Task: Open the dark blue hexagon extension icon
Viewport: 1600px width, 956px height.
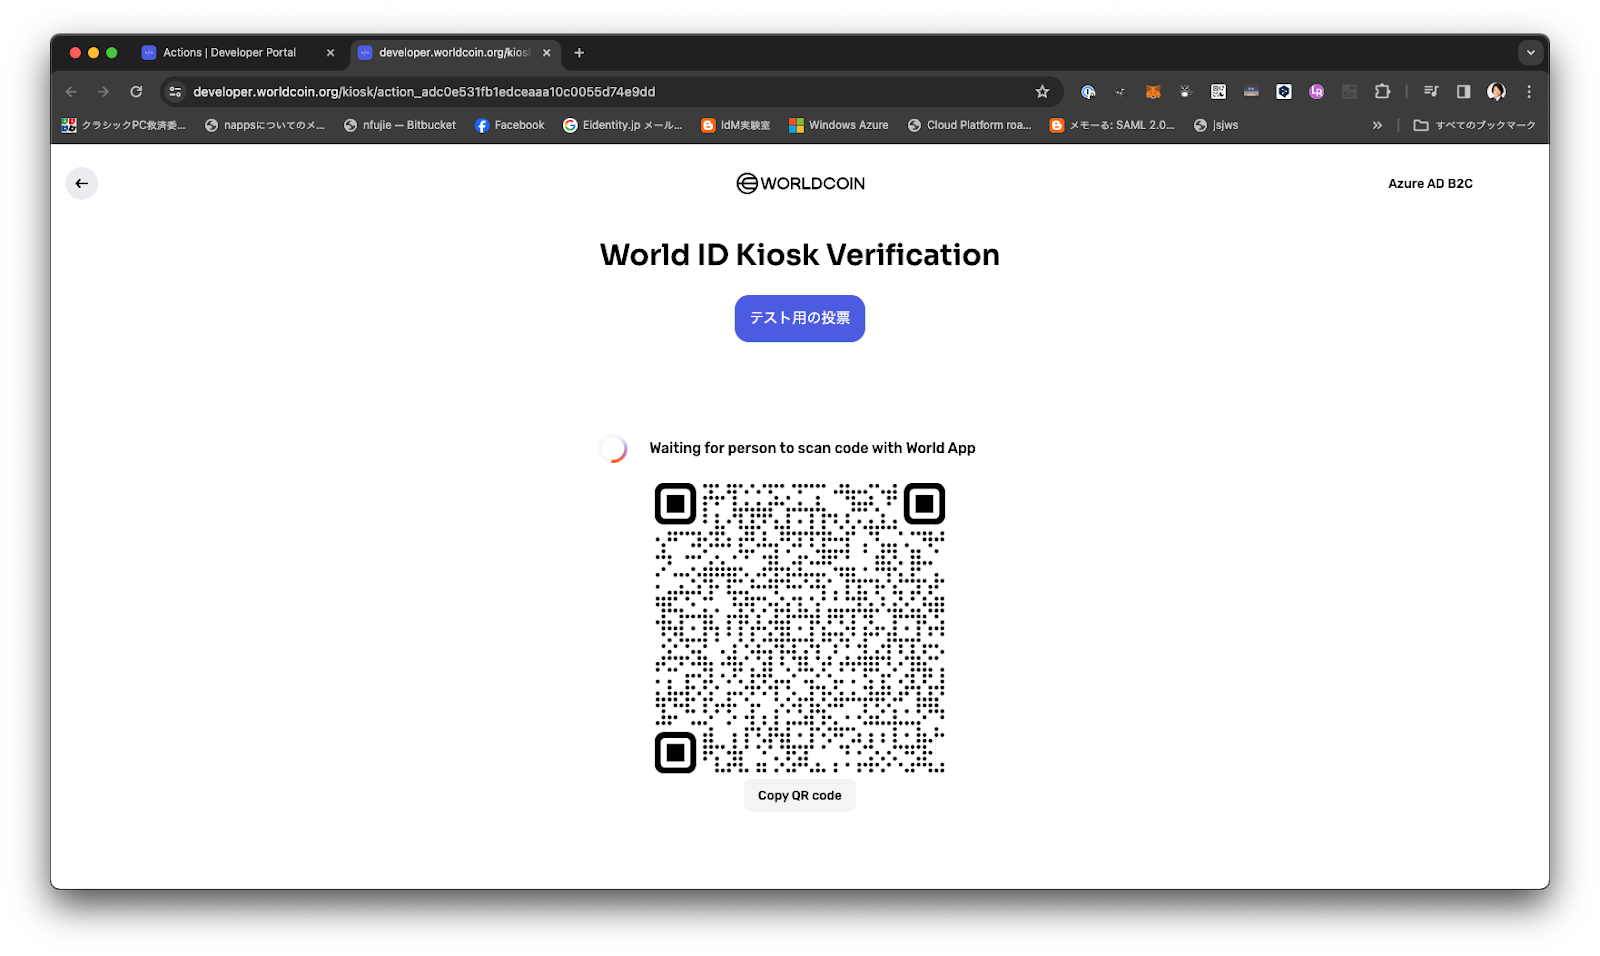Action: pos(1284,92)
